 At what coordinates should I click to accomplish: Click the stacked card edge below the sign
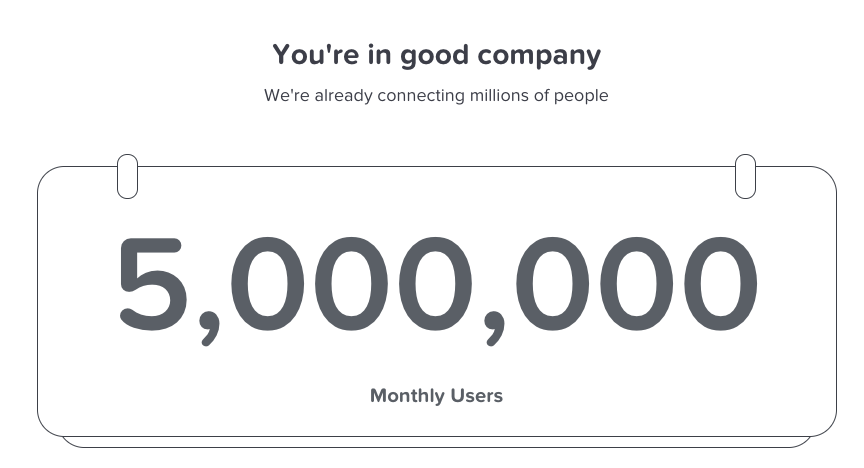pyautogui.click(x=436, y=443)
